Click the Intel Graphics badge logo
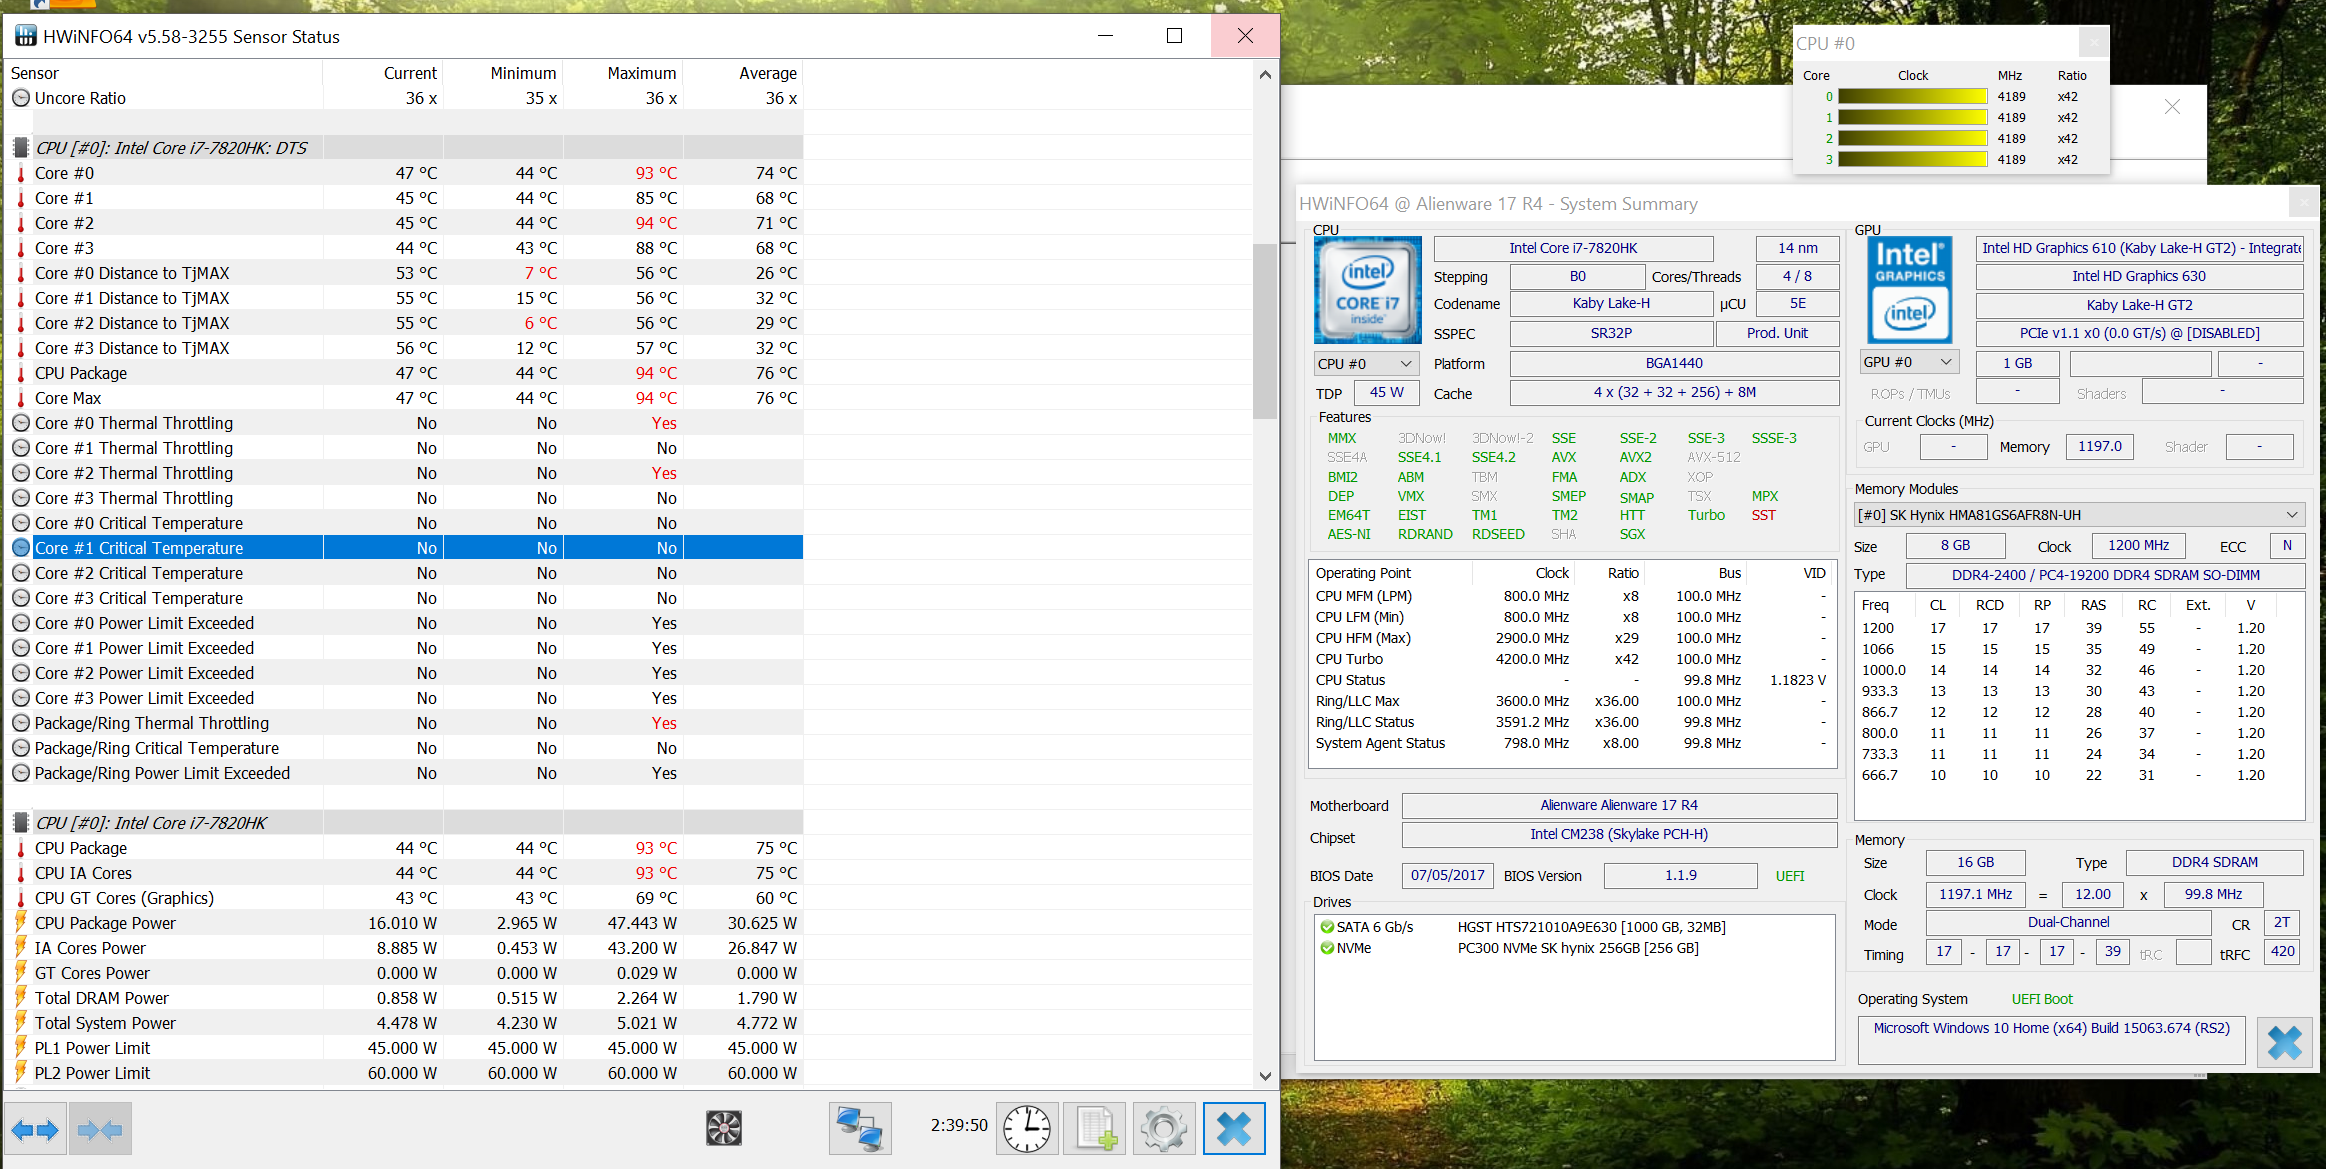The width and height of the screenshot is (2326, 1169). click(x=1909, y=290)
